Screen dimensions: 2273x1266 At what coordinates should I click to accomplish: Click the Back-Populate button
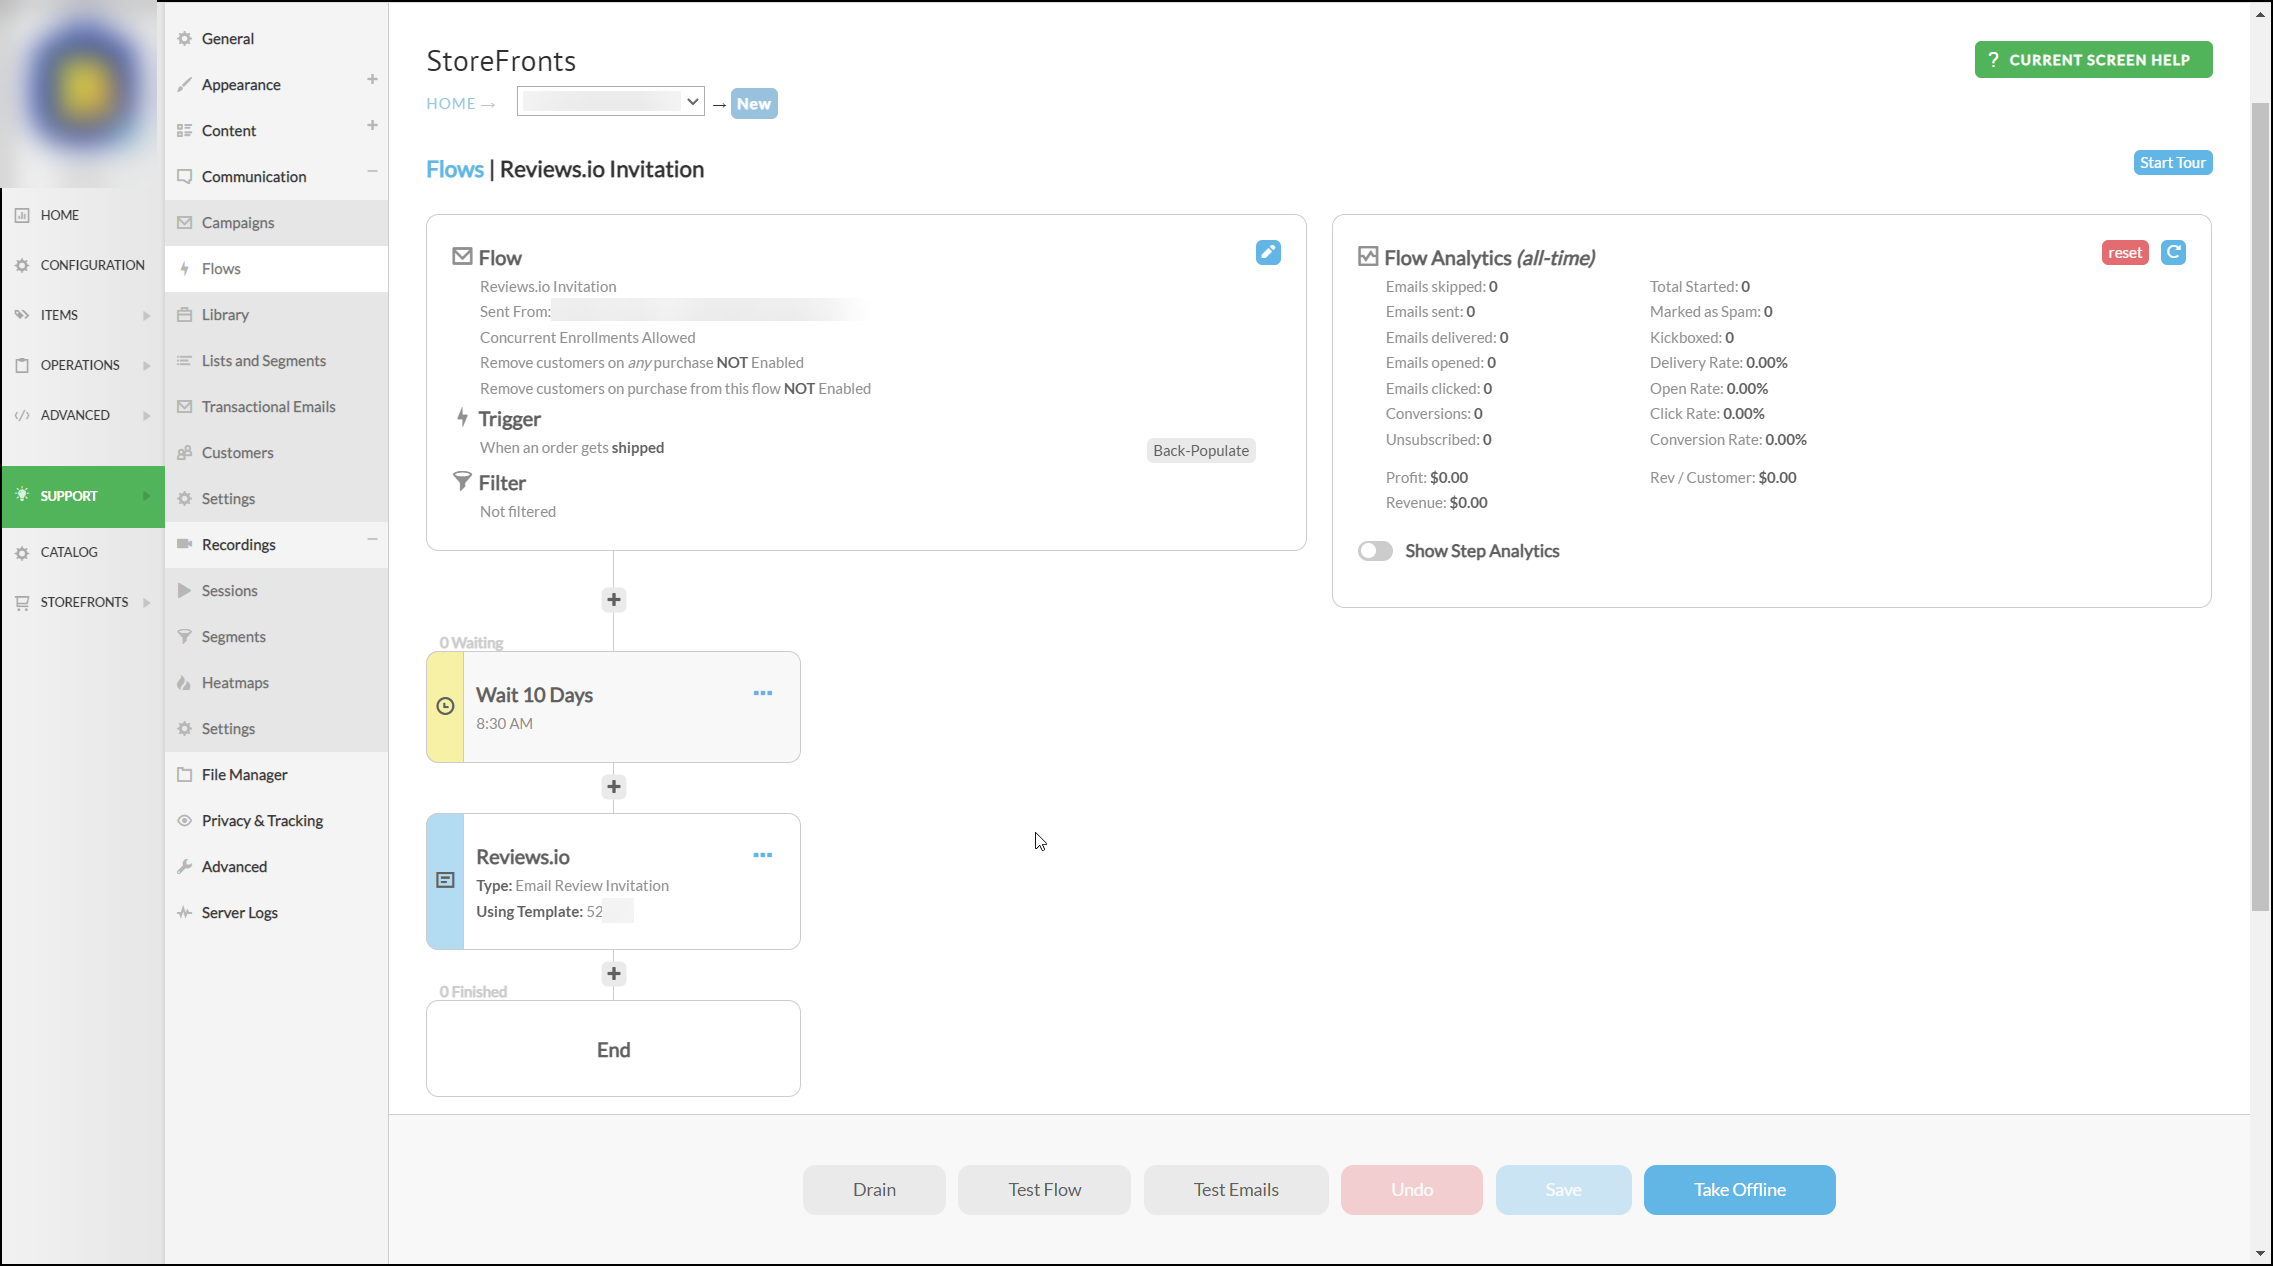click(1200, 451)
